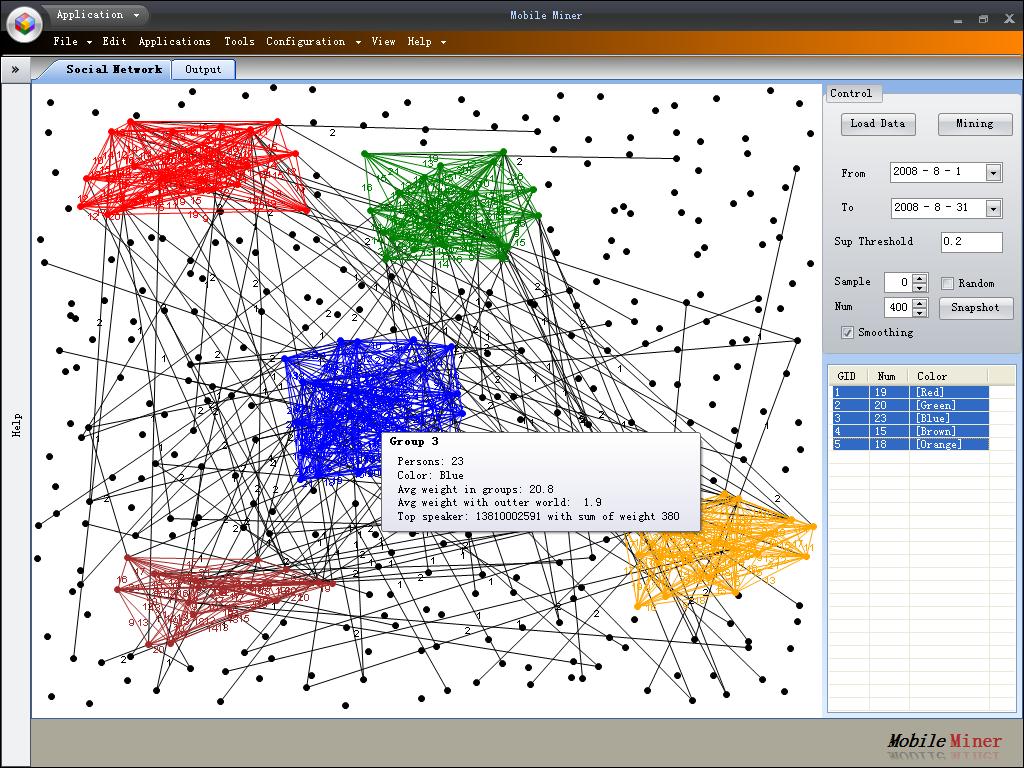Open the From date dropdown
The width and height of the screenshot is (1024, 768).
pos(993,173)
